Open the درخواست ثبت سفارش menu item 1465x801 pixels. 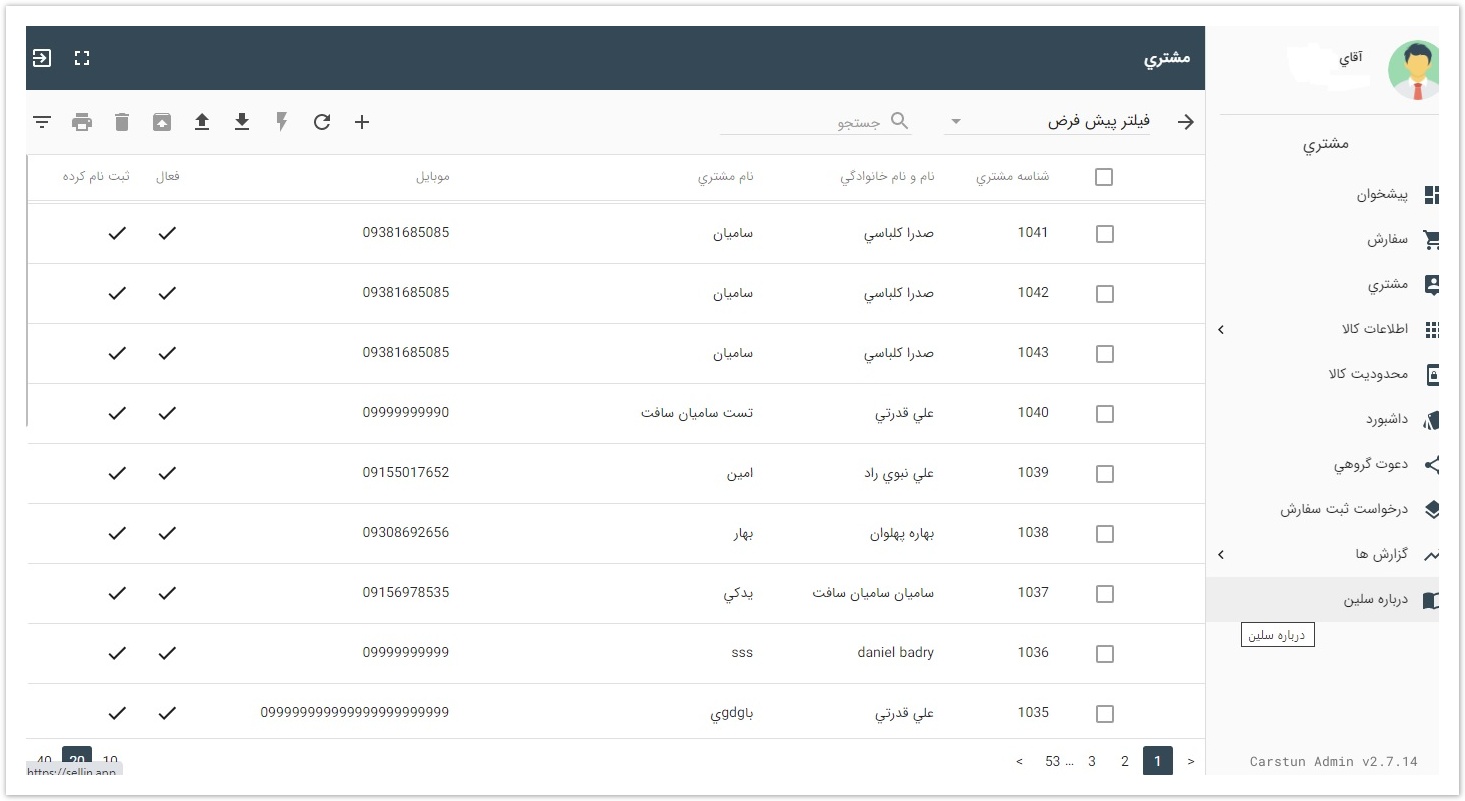(x=1322, y=509)
